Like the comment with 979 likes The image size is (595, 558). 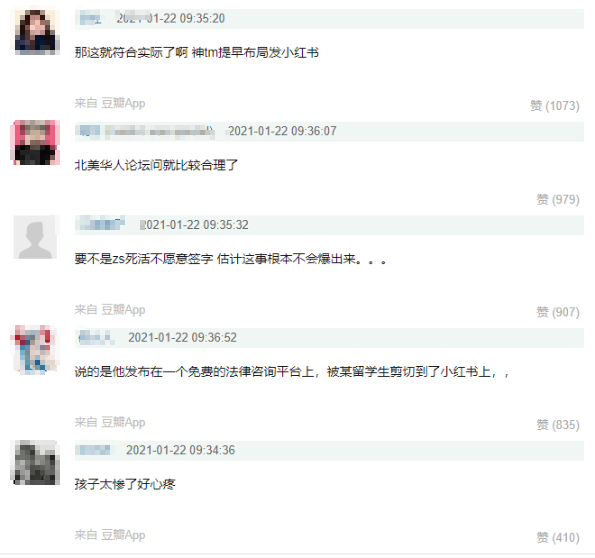557,199
